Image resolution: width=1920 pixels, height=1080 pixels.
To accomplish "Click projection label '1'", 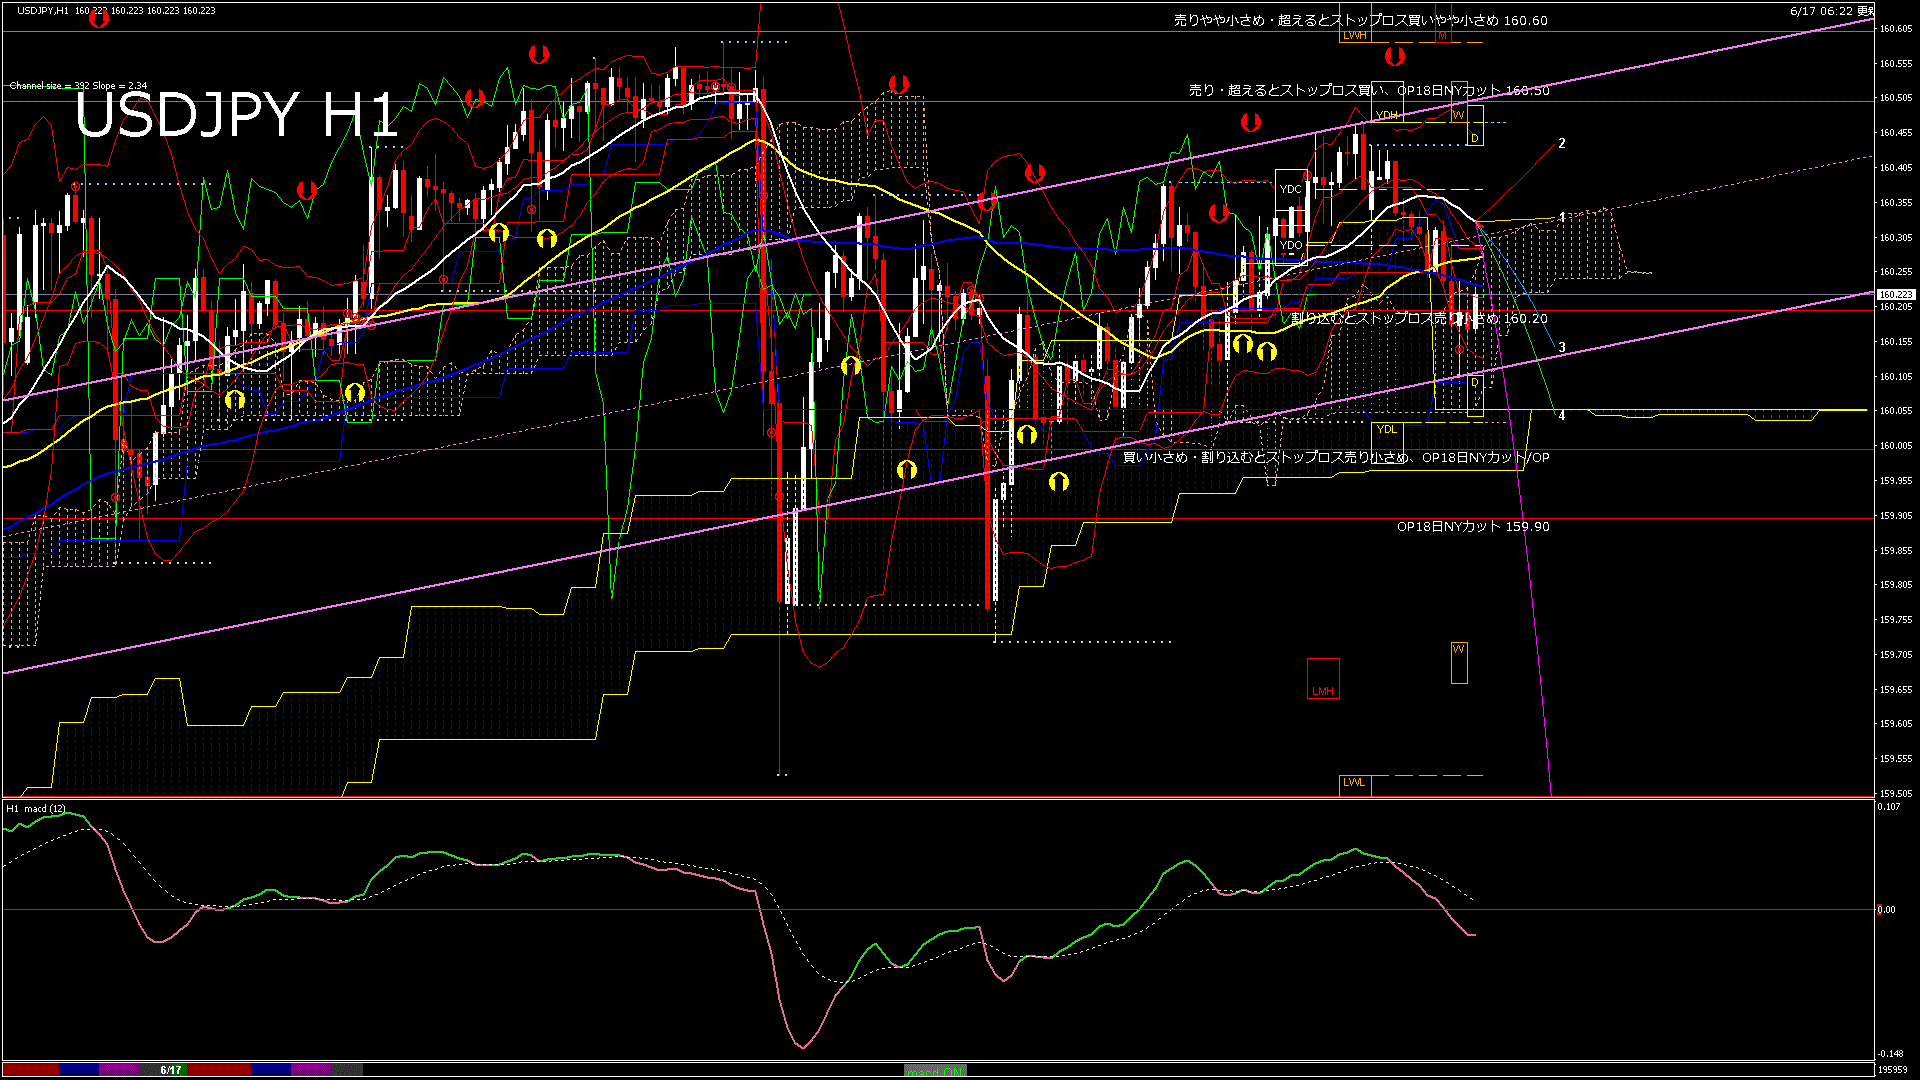I will (1562, 216).
